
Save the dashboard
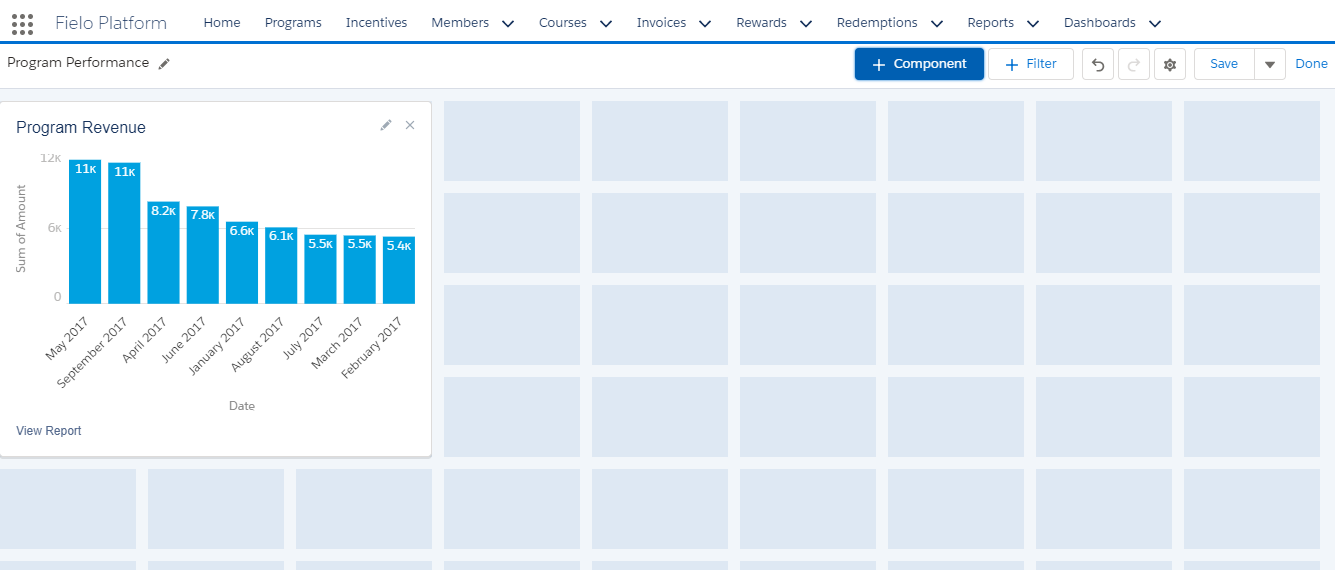pos(1224,64)
